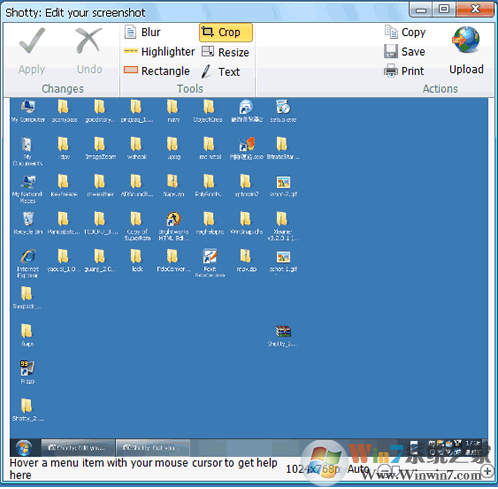Click the zoom slider handle
The height and width of the screenshot is (489, 498).
coord(396,471)
